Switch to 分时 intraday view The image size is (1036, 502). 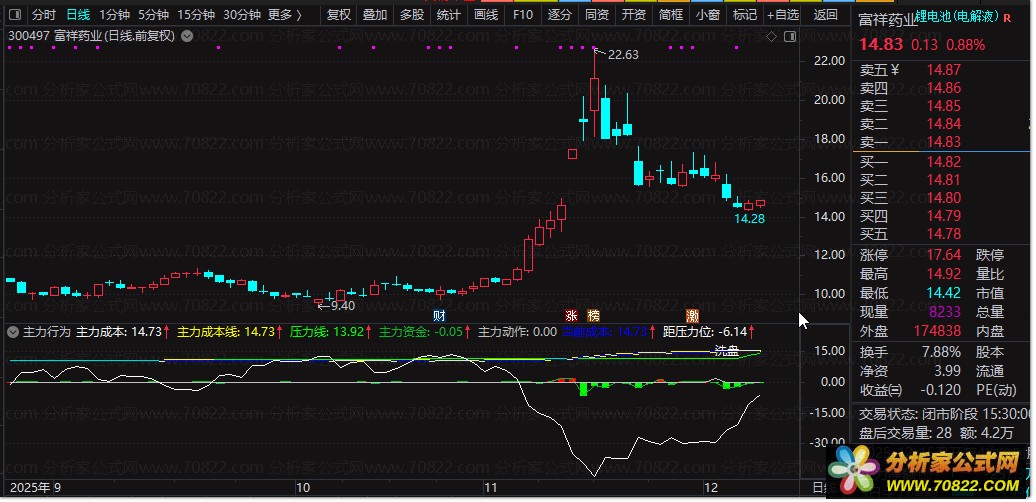[44, 15]
